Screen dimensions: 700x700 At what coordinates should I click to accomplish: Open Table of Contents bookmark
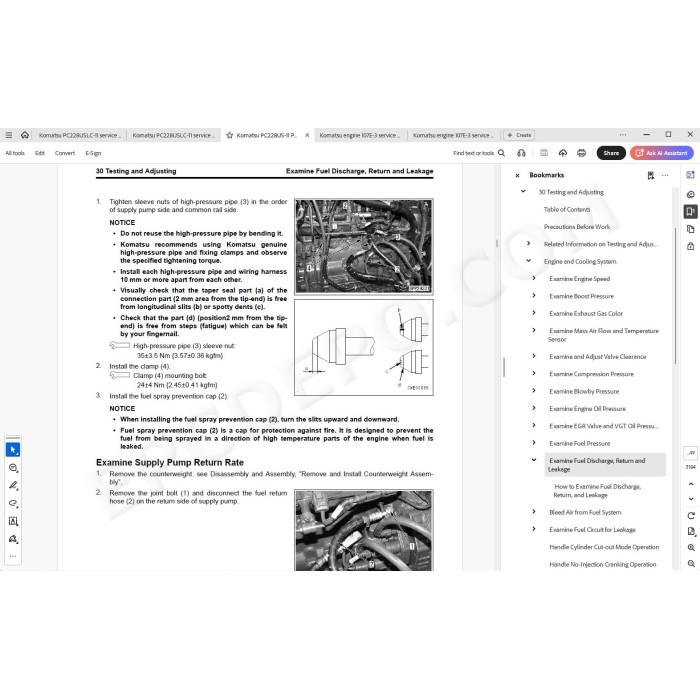(x=567, y=209)
